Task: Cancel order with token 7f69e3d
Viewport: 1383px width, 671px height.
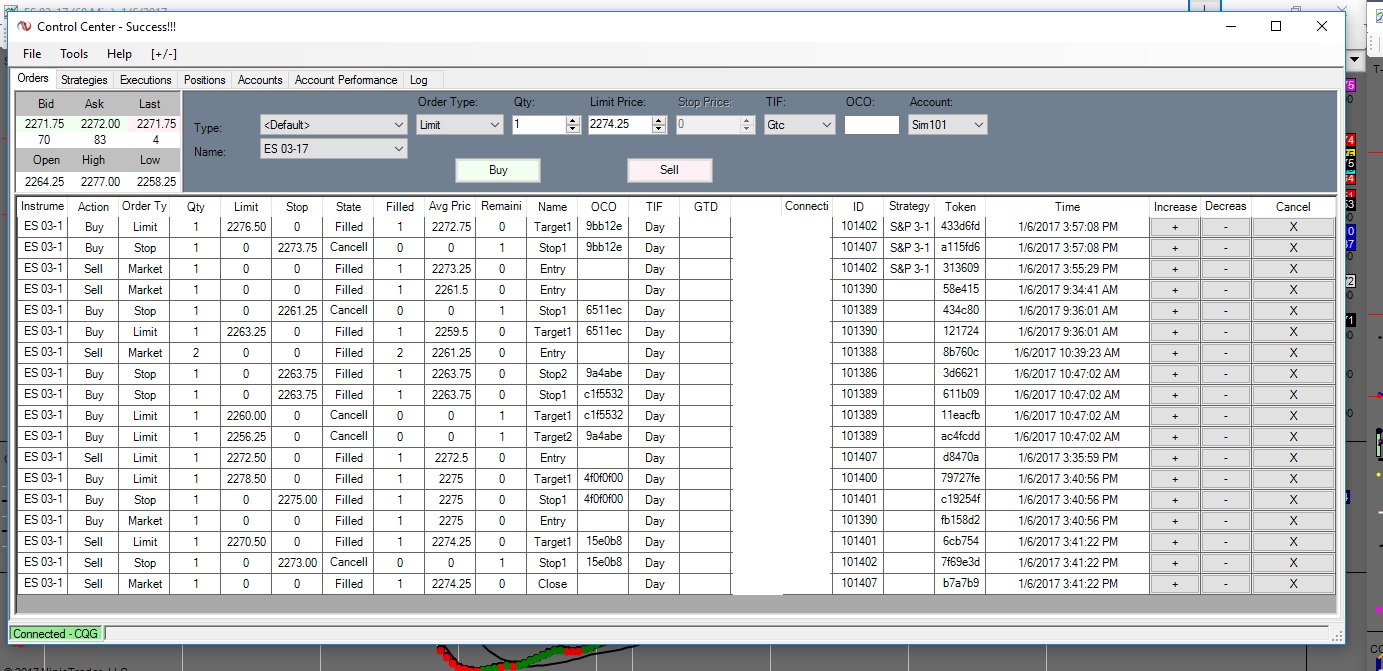Action: pyautogui.click(x=1293, y=563)
